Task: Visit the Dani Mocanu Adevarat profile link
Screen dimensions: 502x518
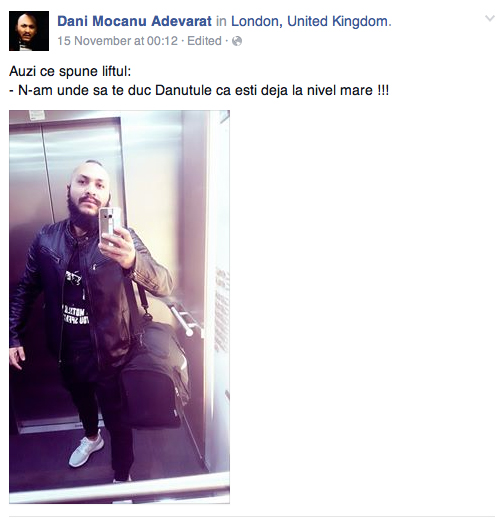Action: pos(134,21)
